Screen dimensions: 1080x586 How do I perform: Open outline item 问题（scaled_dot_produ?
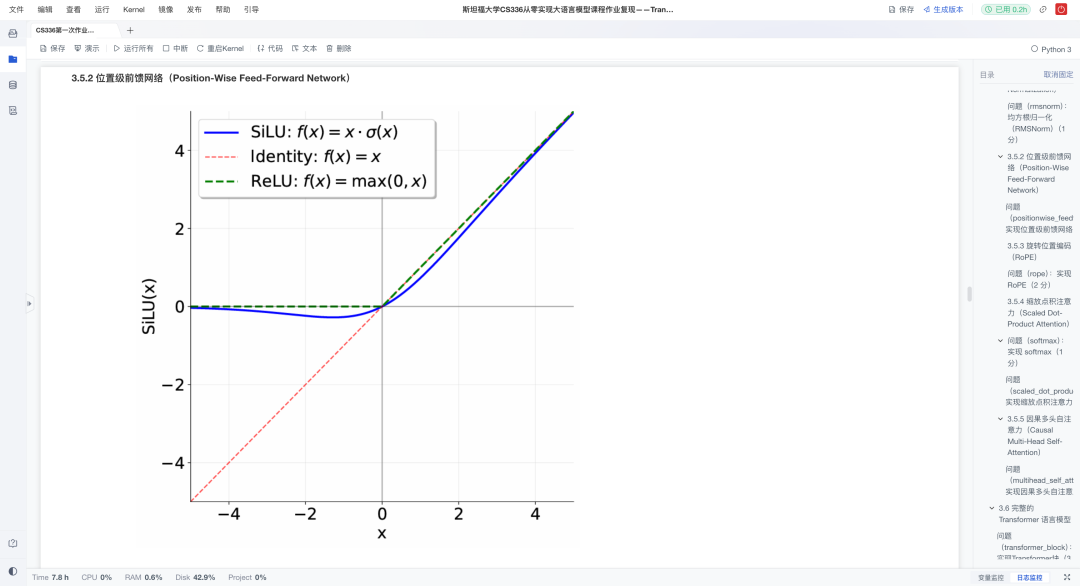coord(1039,390)
